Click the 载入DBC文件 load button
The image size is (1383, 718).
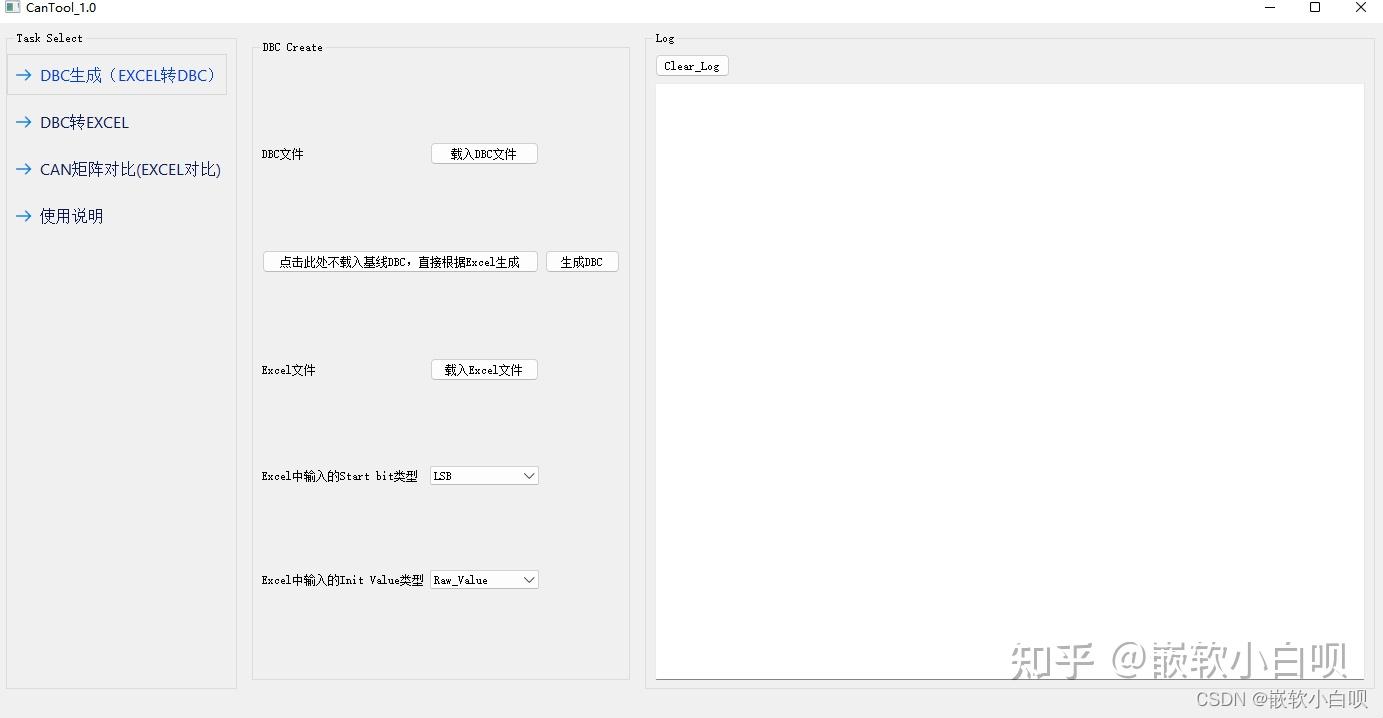[x=484, y=153]
